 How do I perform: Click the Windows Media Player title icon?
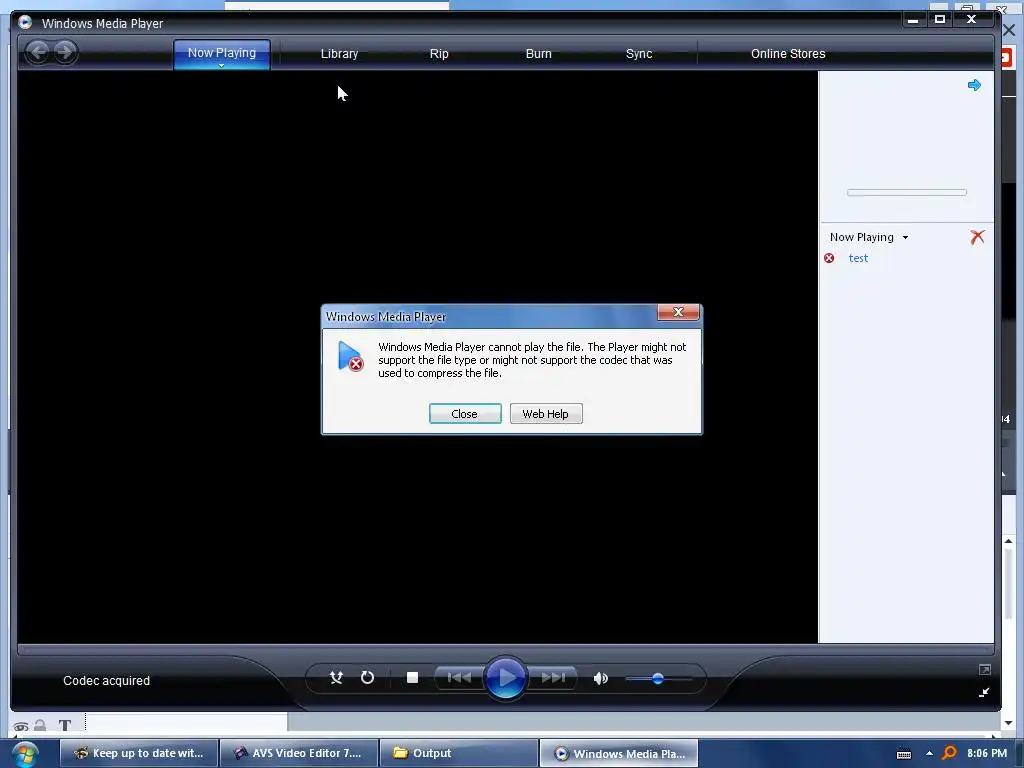[x=25, y=22]
